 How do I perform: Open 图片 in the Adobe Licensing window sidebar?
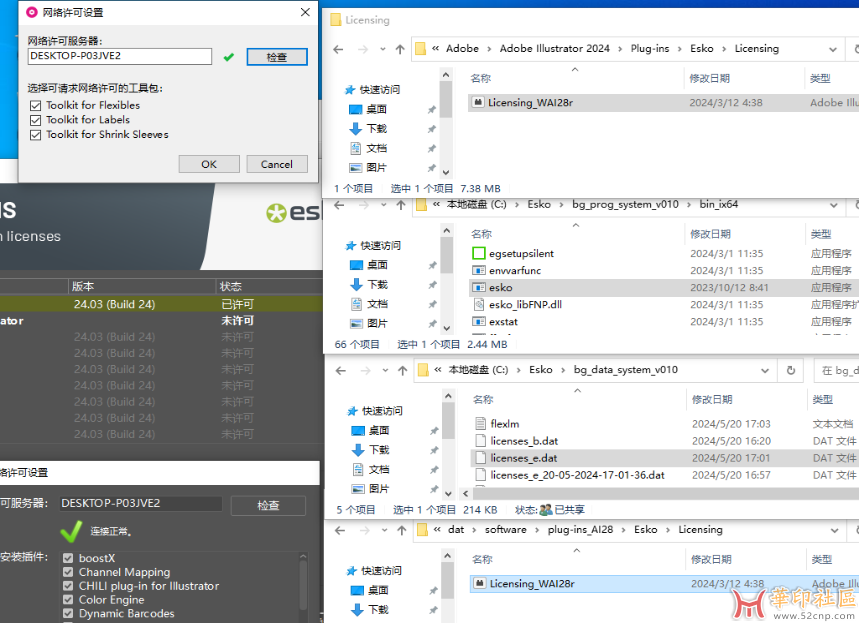pos(376,168)
